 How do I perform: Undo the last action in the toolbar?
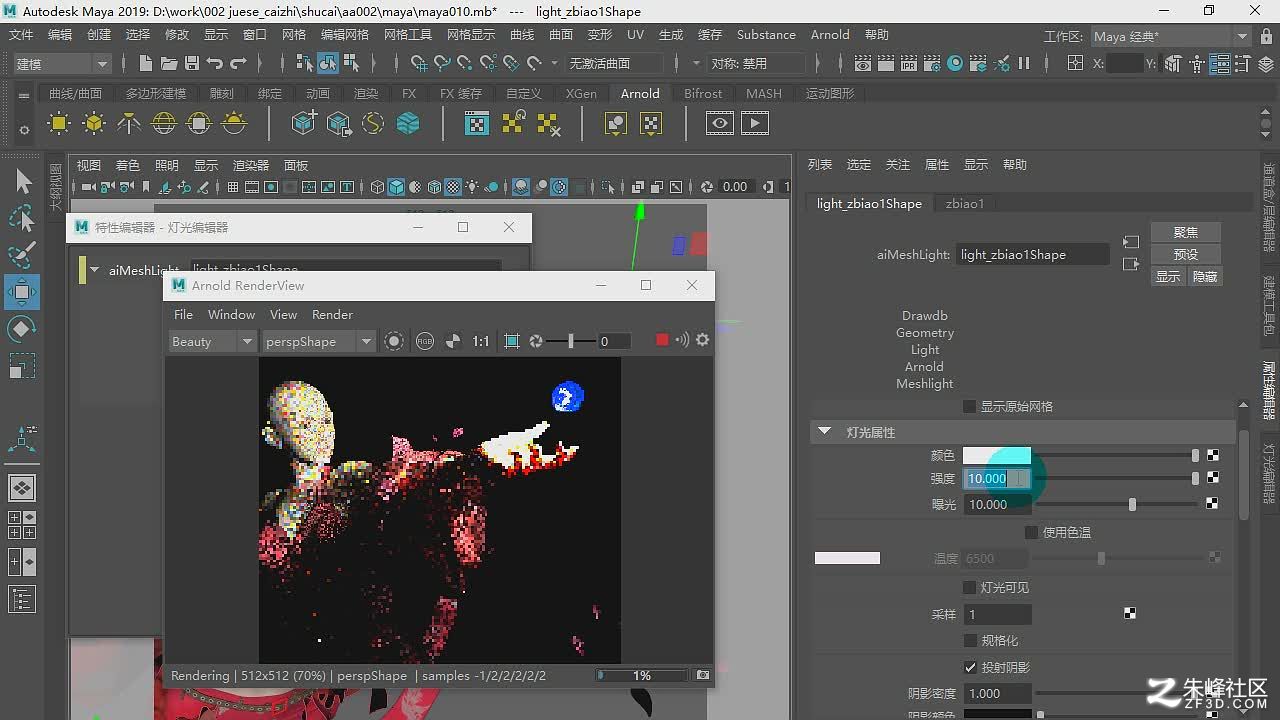(x=215, y=63)
